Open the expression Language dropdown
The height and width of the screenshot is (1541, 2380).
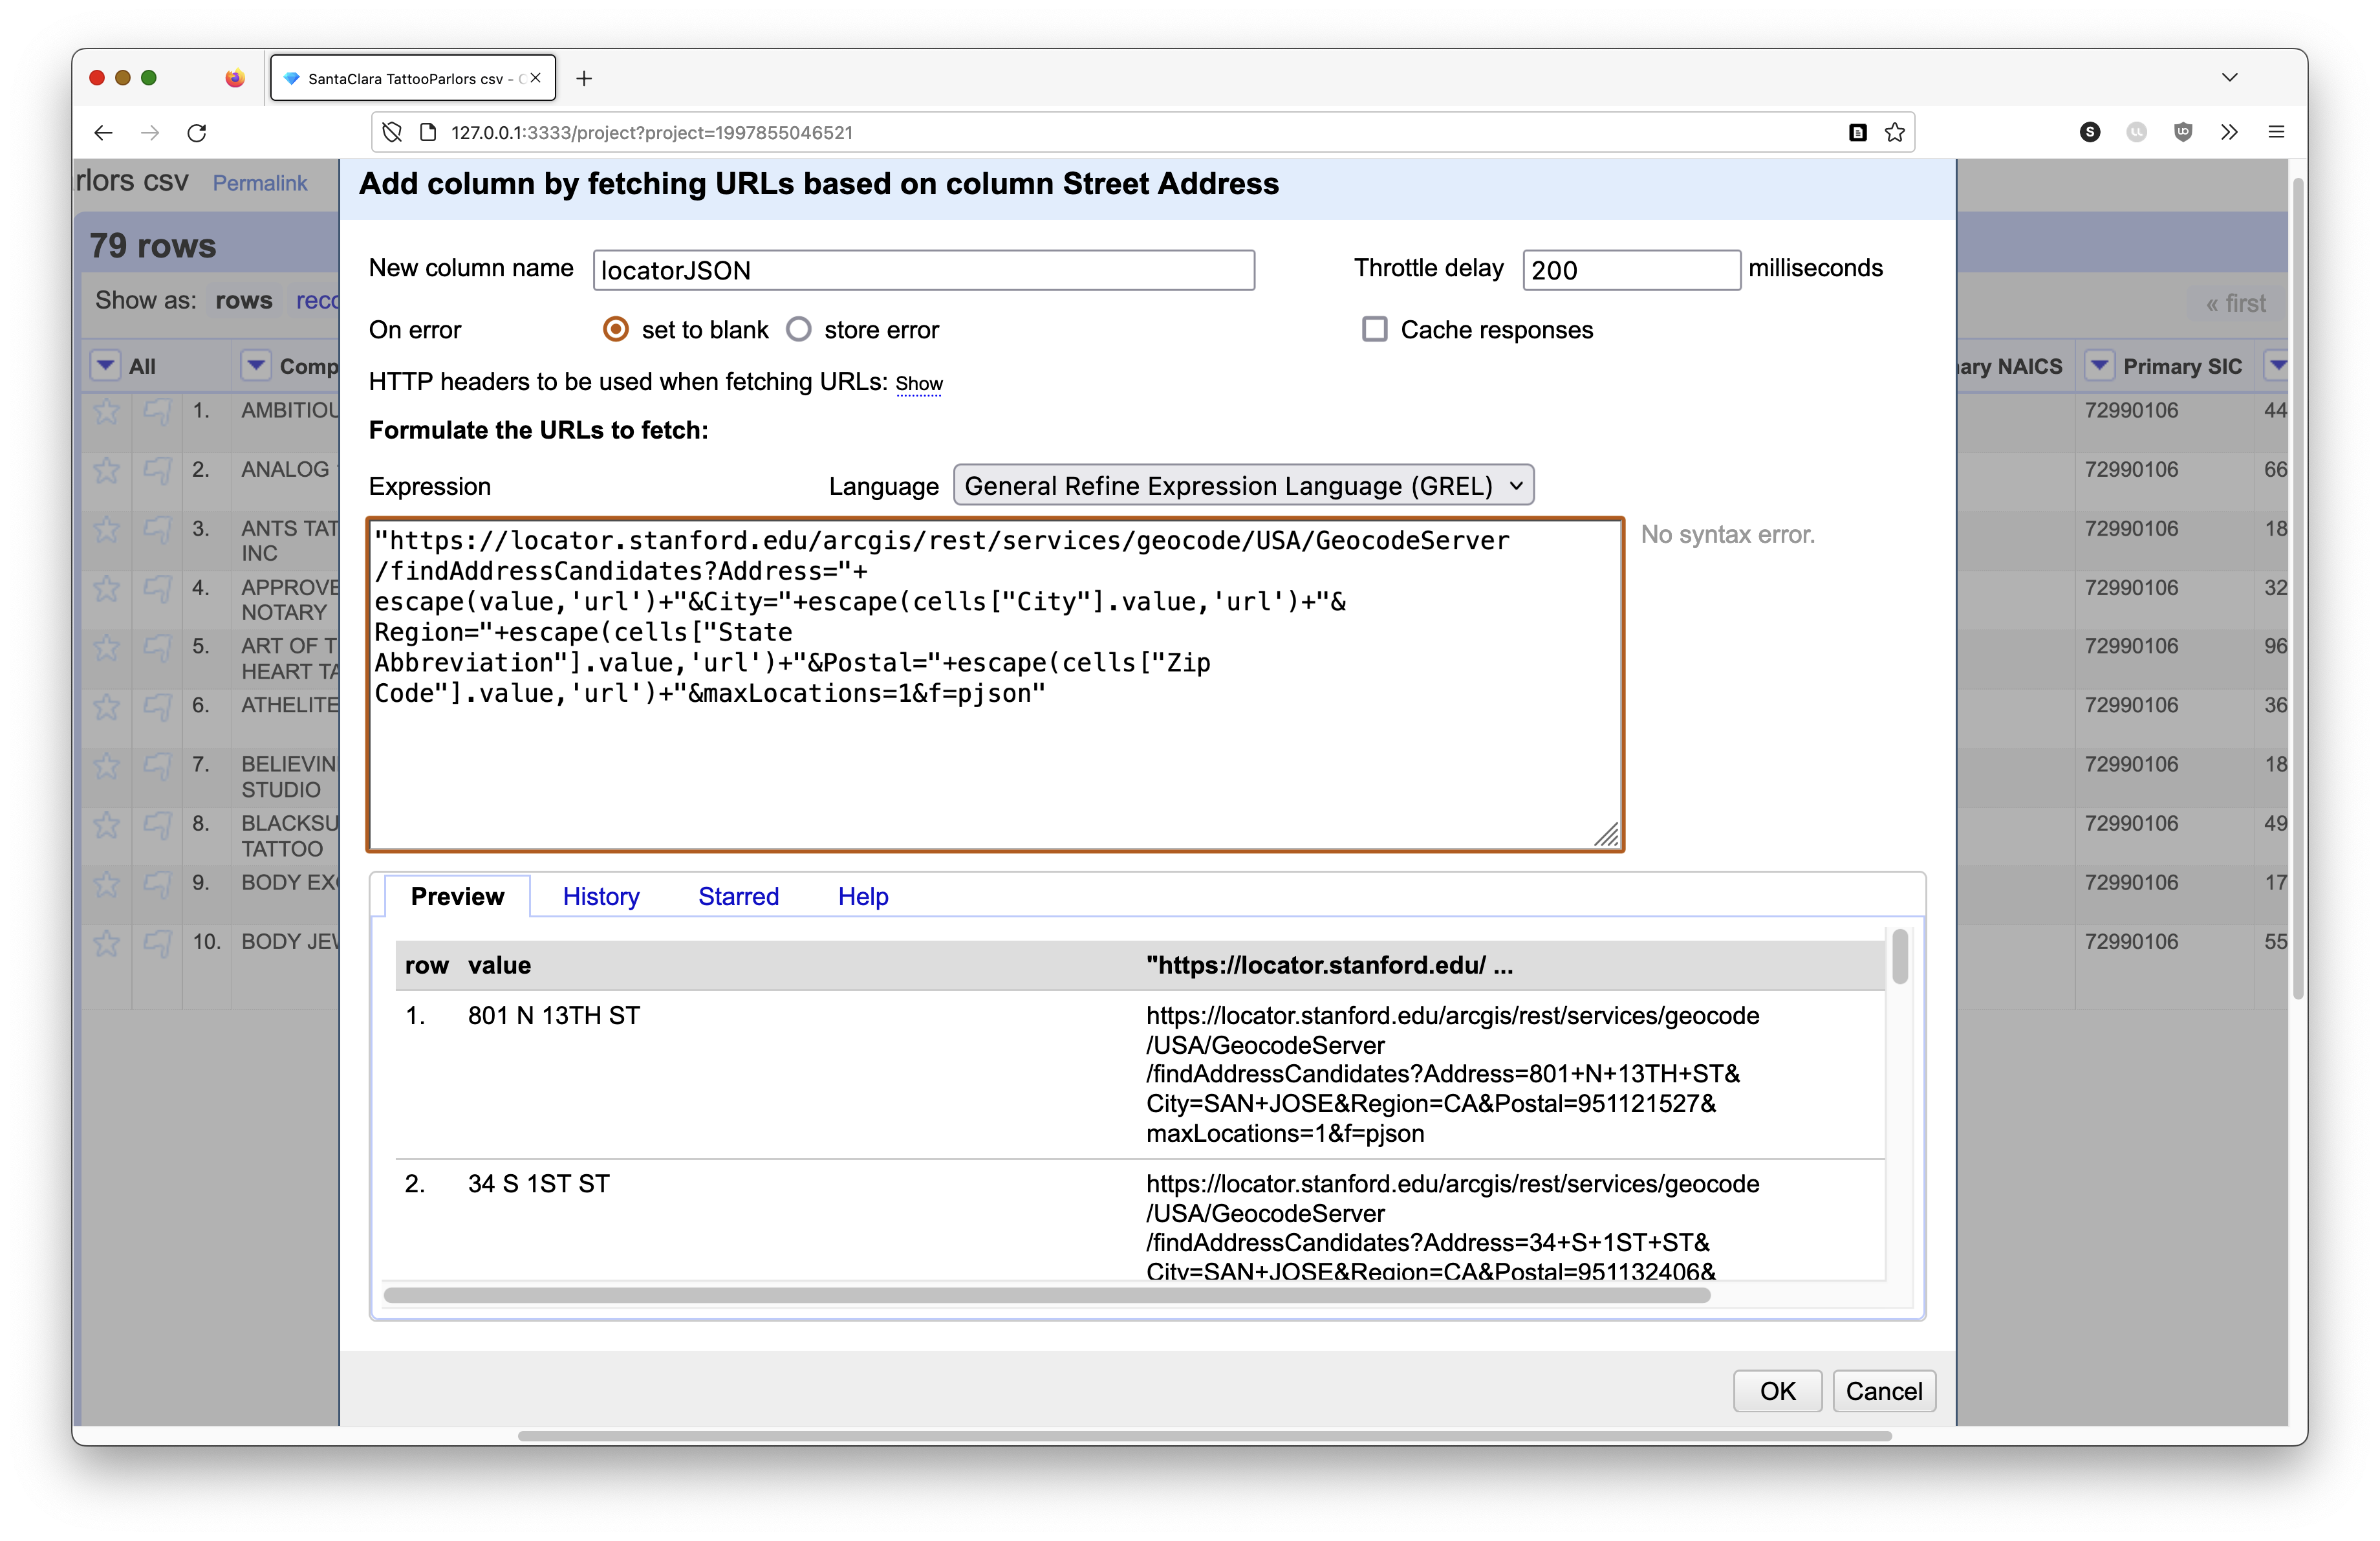1243,486
